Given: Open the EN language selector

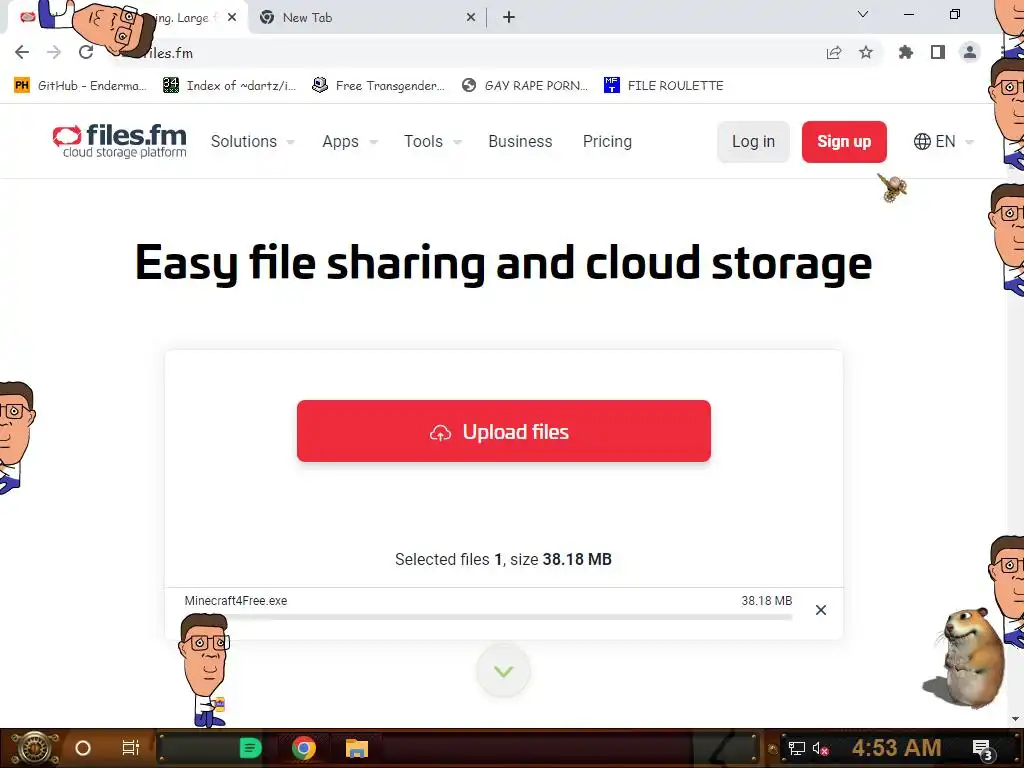Looking at the screenshot, I should (943, 142).
